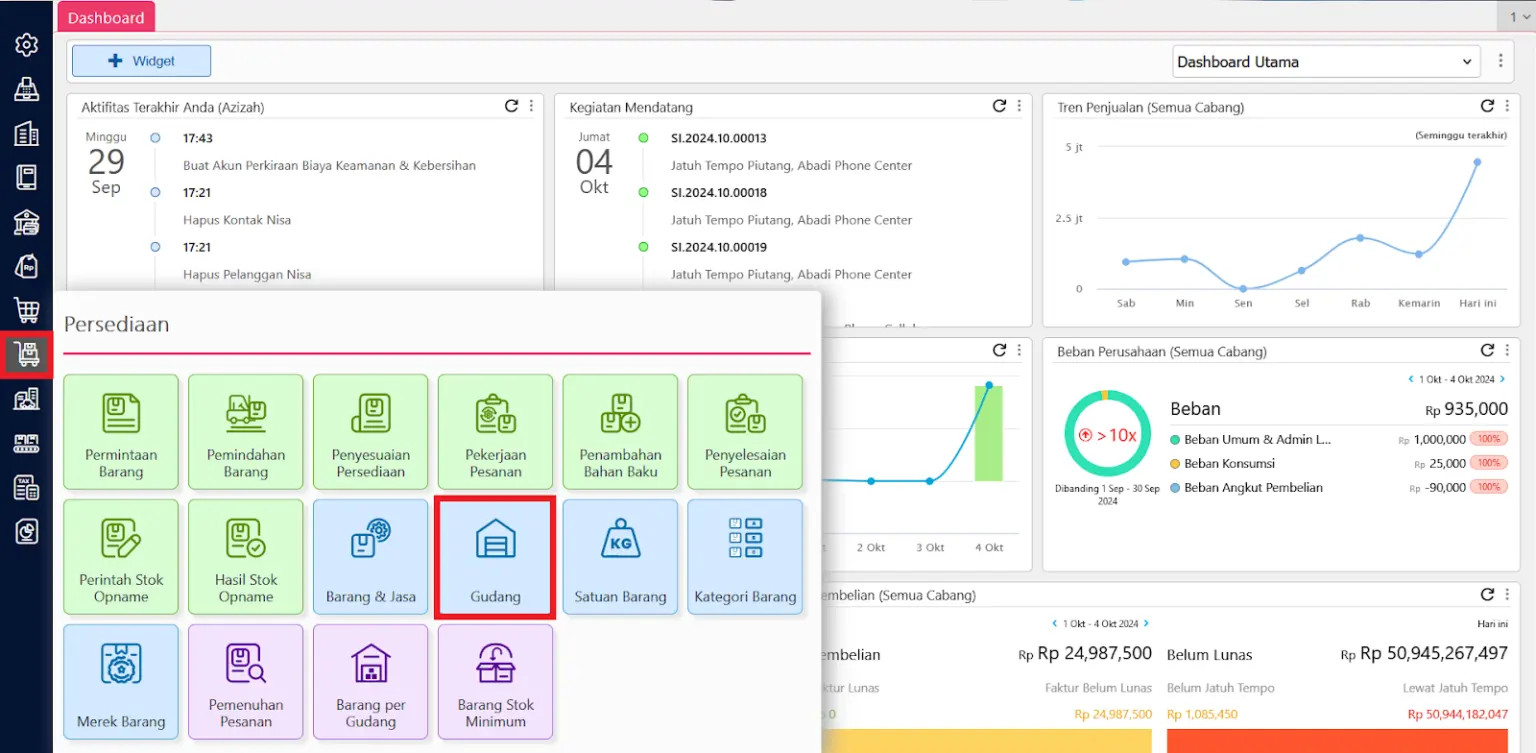Click SI.2024.10.00013 upcoming activity entry
Viewport: 1536px width, 753px height.
click(718, 138)
